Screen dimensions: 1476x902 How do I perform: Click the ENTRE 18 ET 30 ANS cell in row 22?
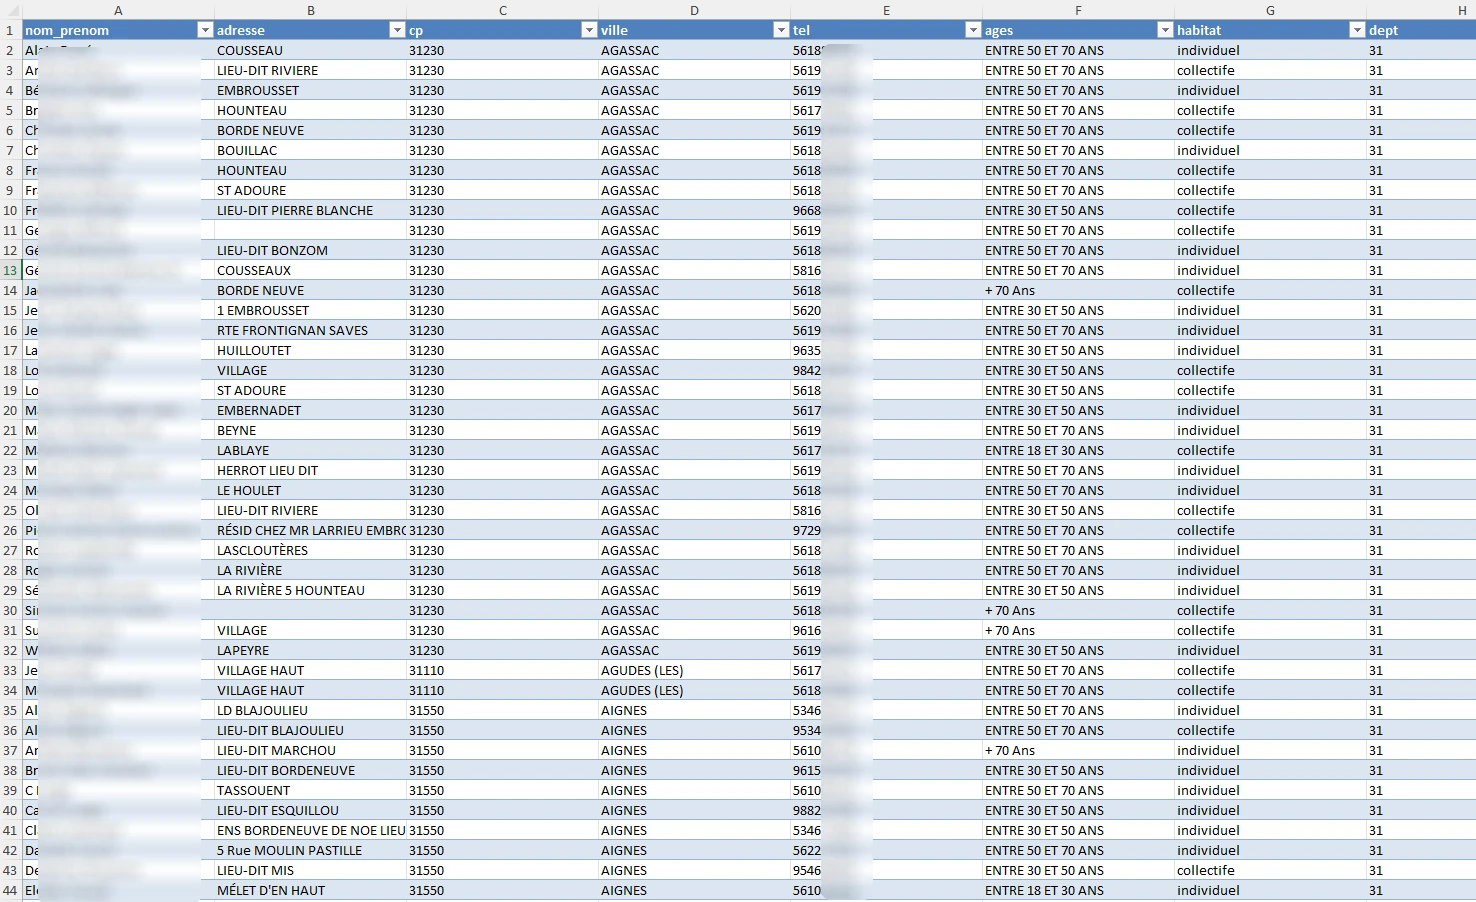click(1044, 450)
